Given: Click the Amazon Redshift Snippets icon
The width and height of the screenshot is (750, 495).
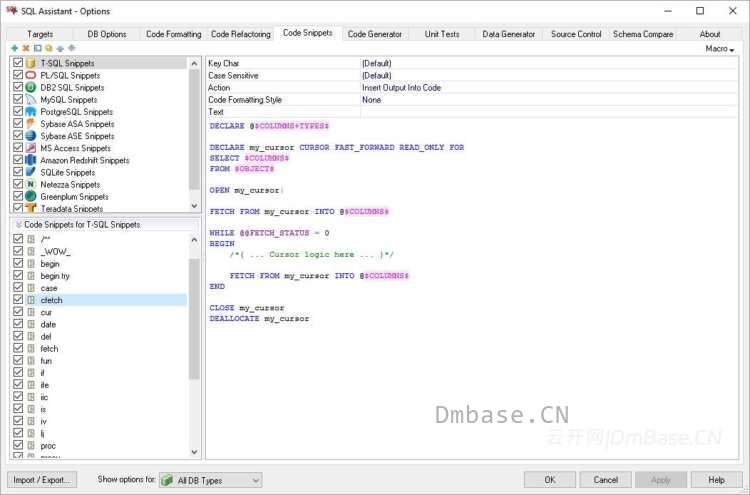Looking at the screenshot, I should point(31,160).
